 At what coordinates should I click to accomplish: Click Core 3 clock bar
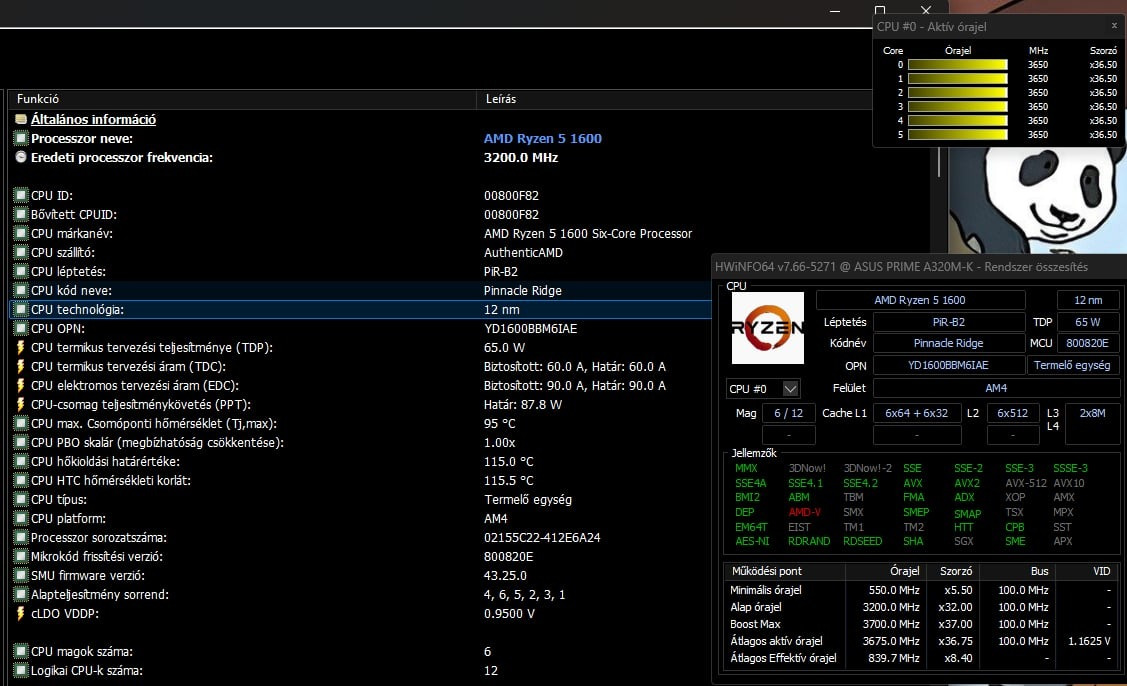point(958,106)
